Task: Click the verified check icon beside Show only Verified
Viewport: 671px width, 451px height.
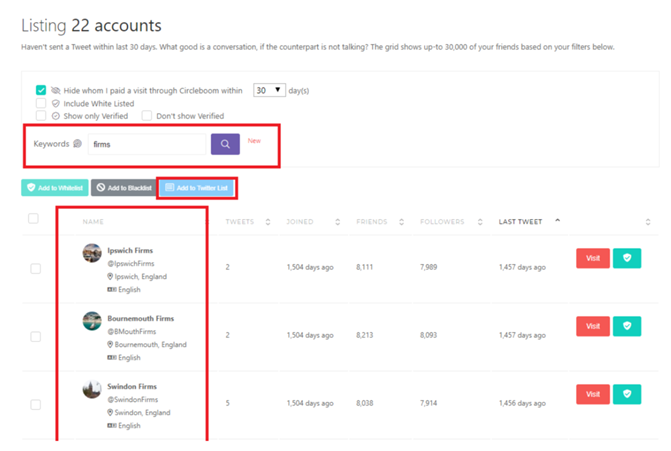Action: 56,116
